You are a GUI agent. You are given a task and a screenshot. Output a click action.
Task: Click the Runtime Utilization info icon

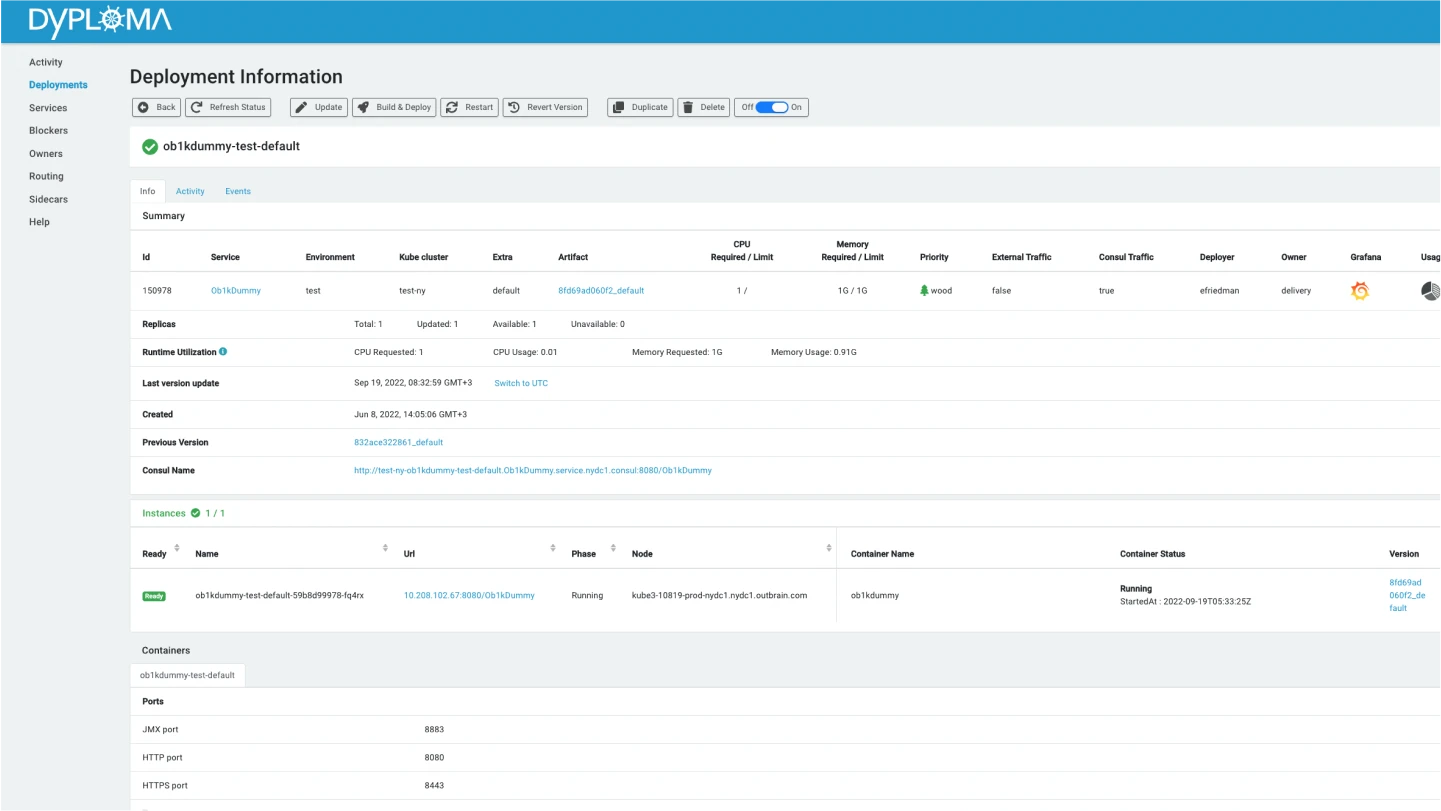223,352
